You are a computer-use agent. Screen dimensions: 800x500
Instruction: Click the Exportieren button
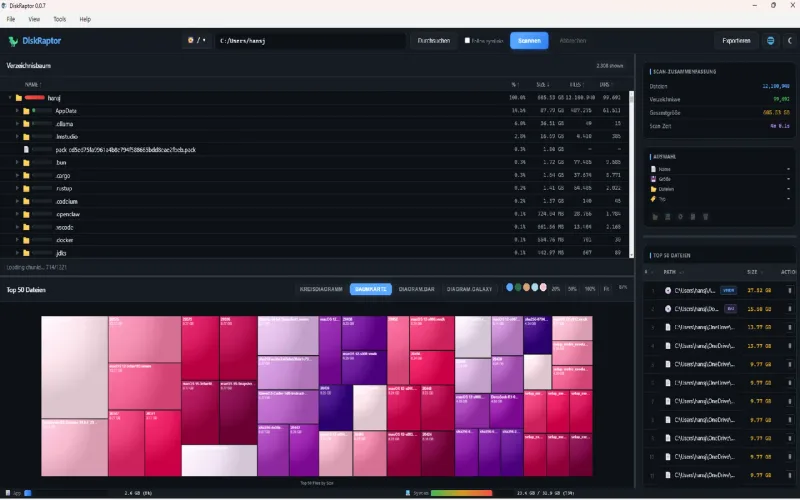736,41
